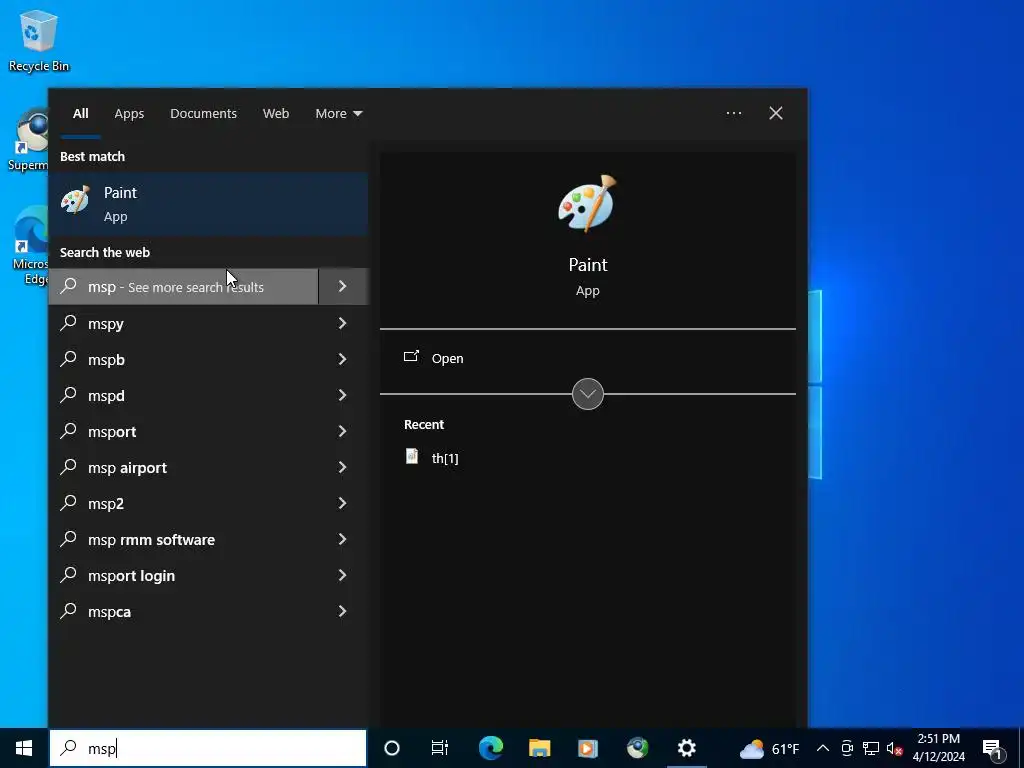
Task: Expand arrow beside 'mspd' suggestion
Action: 343,395
